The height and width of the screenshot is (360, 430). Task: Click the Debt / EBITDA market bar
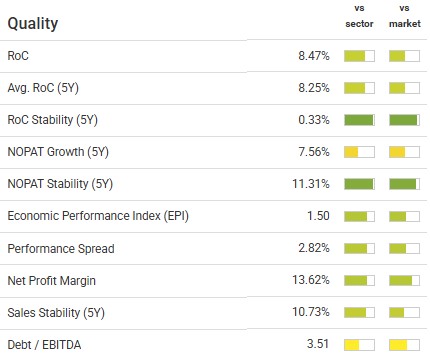404,345
